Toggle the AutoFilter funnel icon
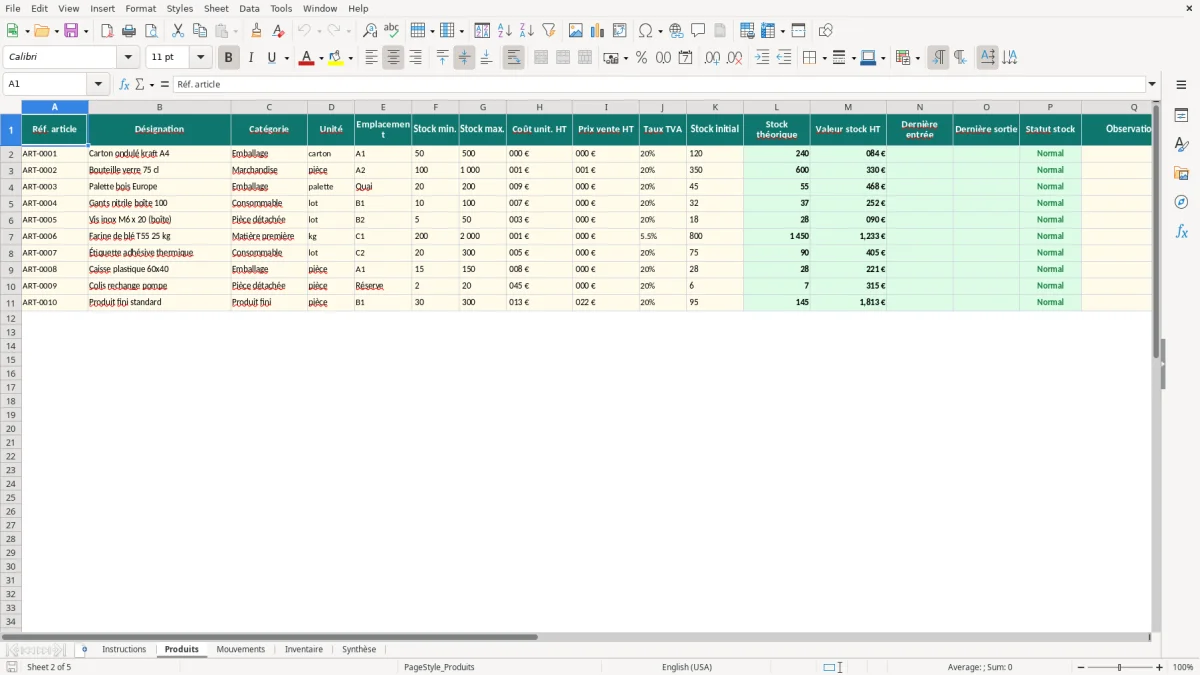Screen dimensions: 1200x675 548,31
